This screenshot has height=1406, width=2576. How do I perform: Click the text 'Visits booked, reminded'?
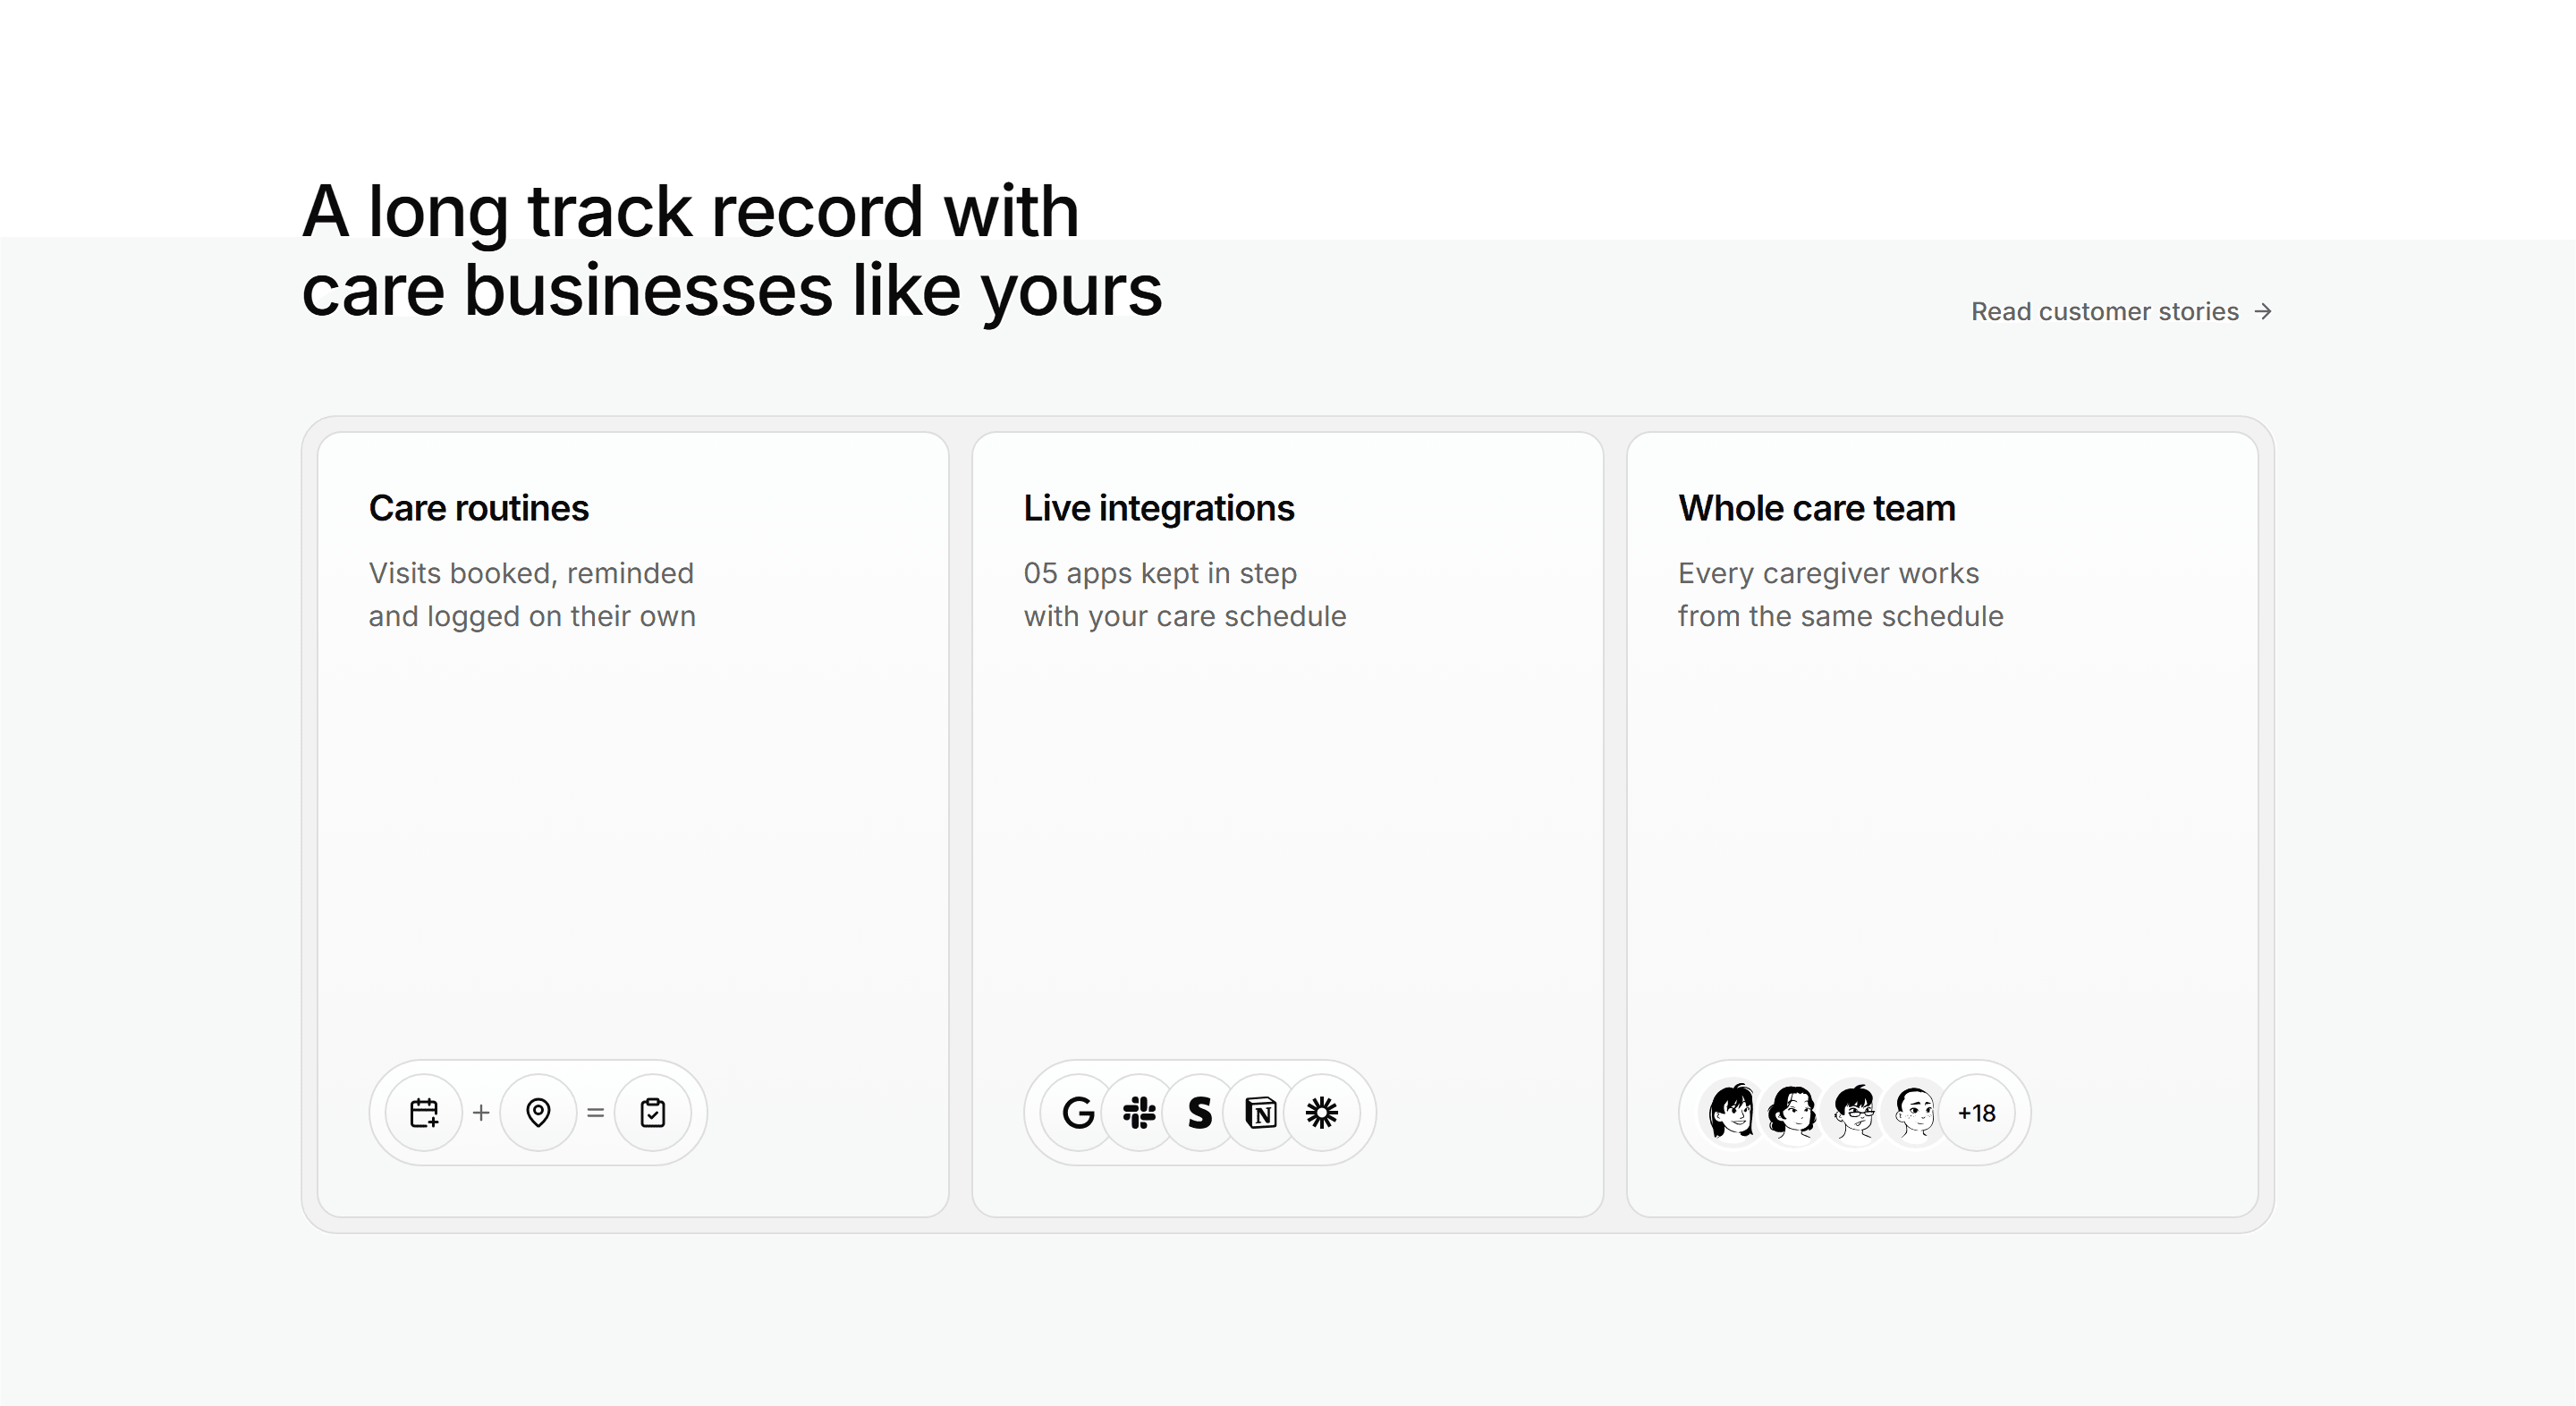[531, 573]
